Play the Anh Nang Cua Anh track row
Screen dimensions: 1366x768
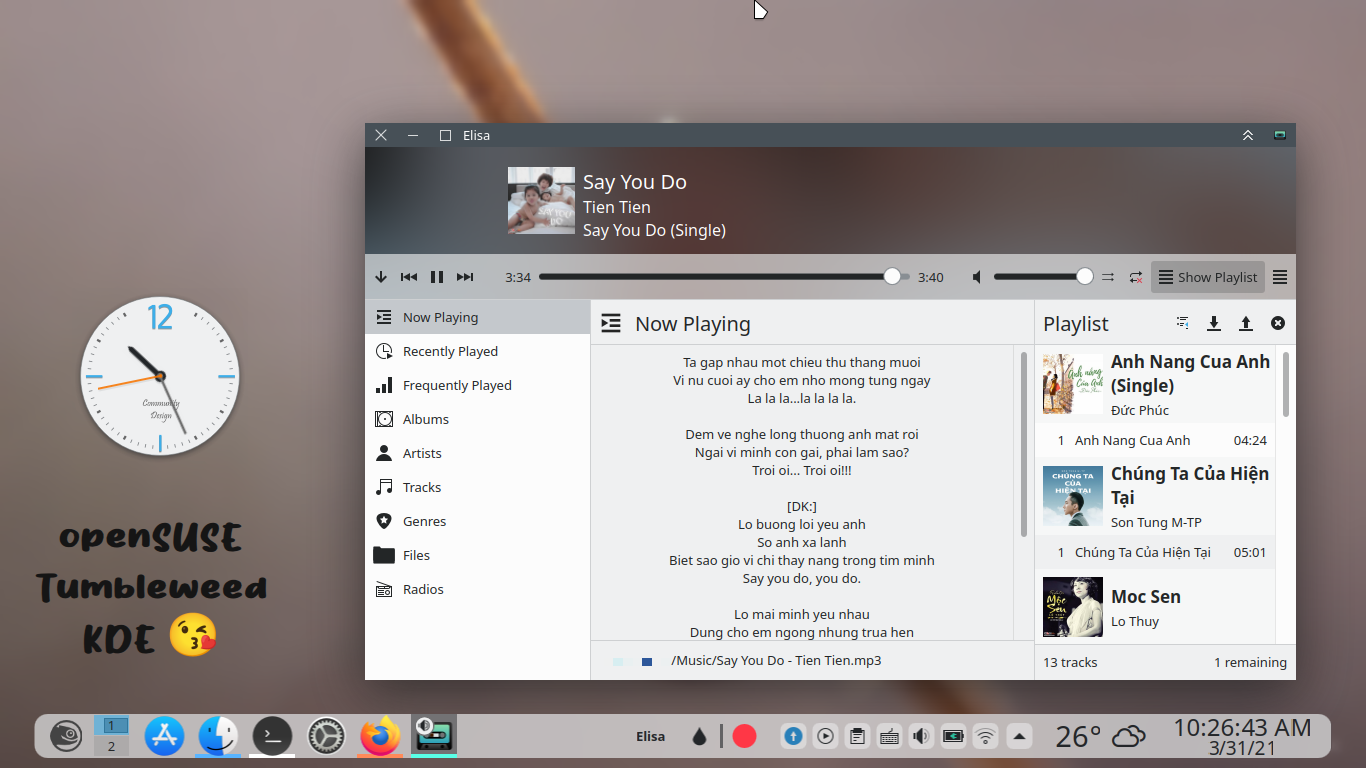click(x=1155, y=440)
